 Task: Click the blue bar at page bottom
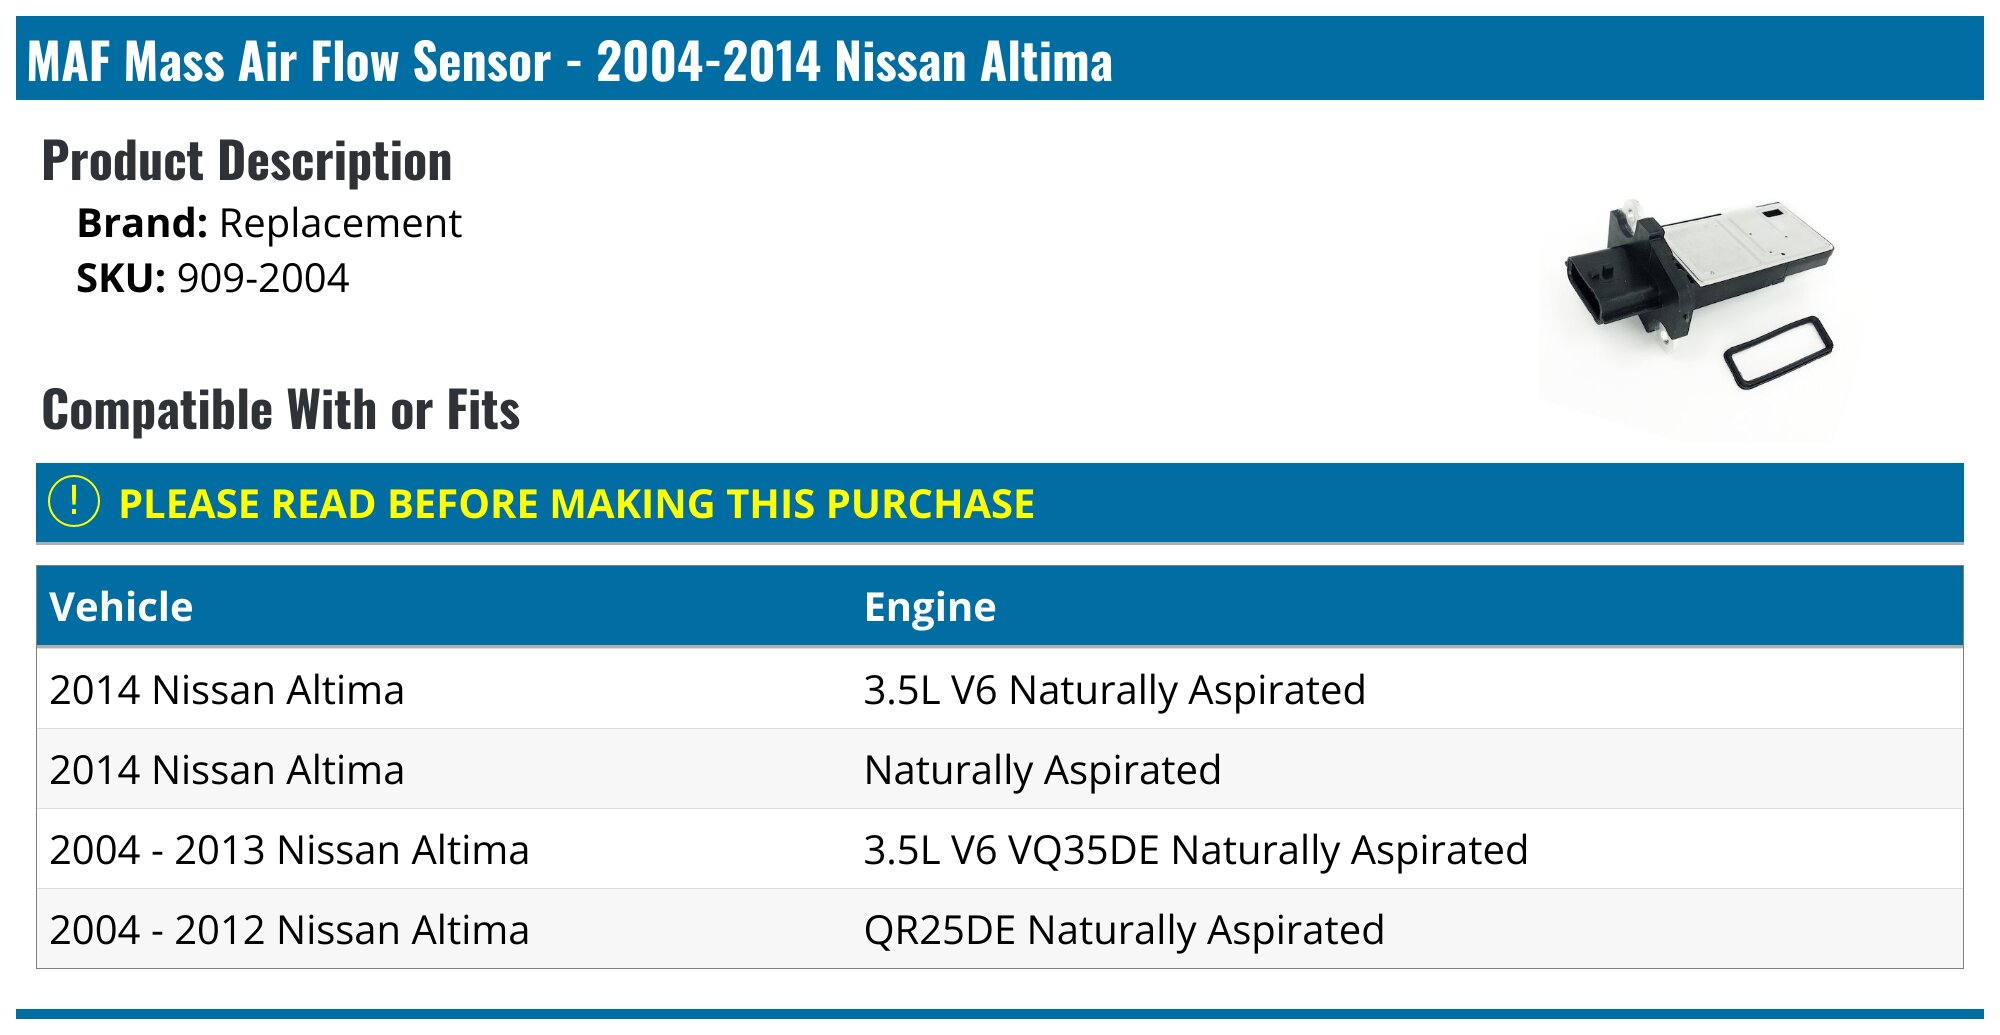tap(1000, 1015)
